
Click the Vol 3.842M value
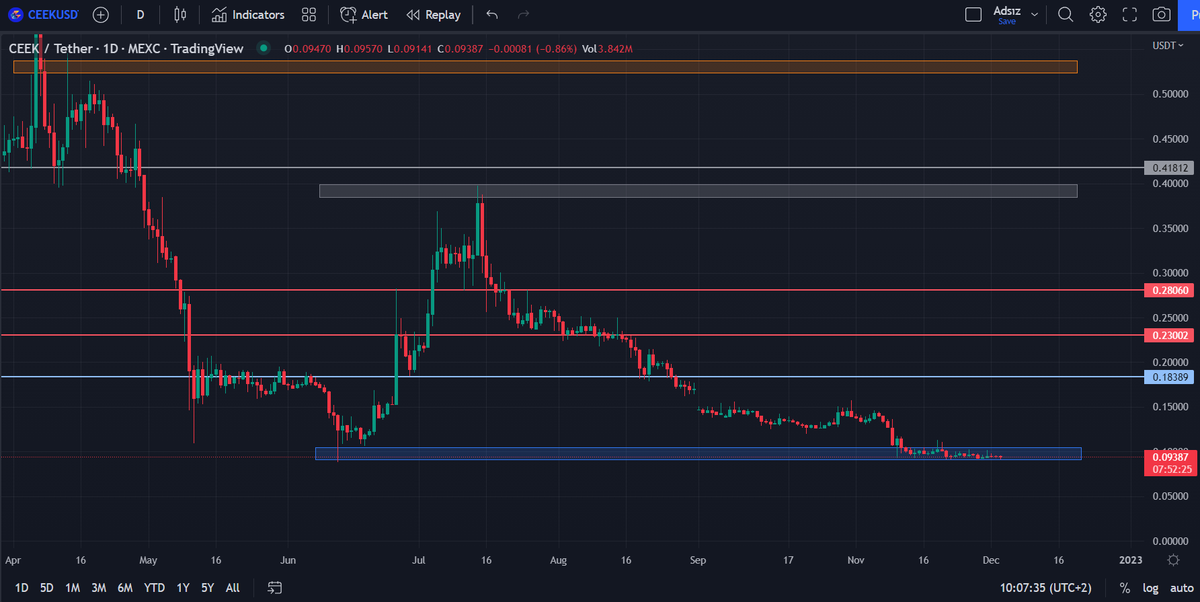coord(606,49)
